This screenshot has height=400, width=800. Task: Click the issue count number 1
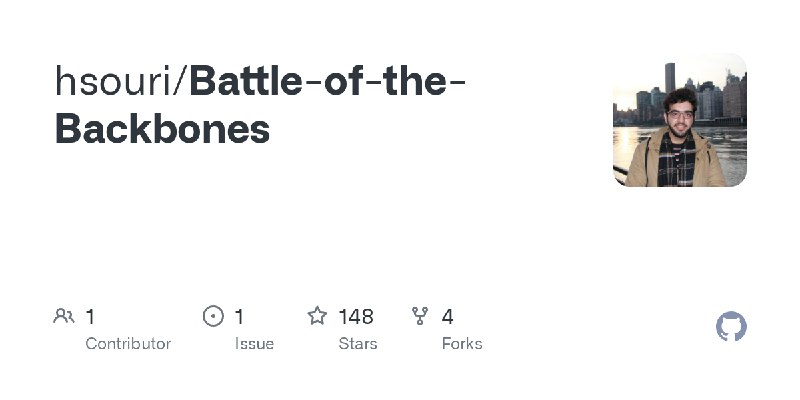(239, 317)
